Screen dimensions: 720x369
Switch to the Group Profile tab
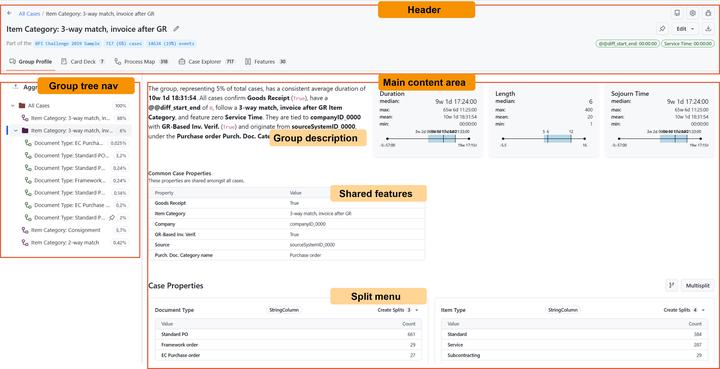31,62
